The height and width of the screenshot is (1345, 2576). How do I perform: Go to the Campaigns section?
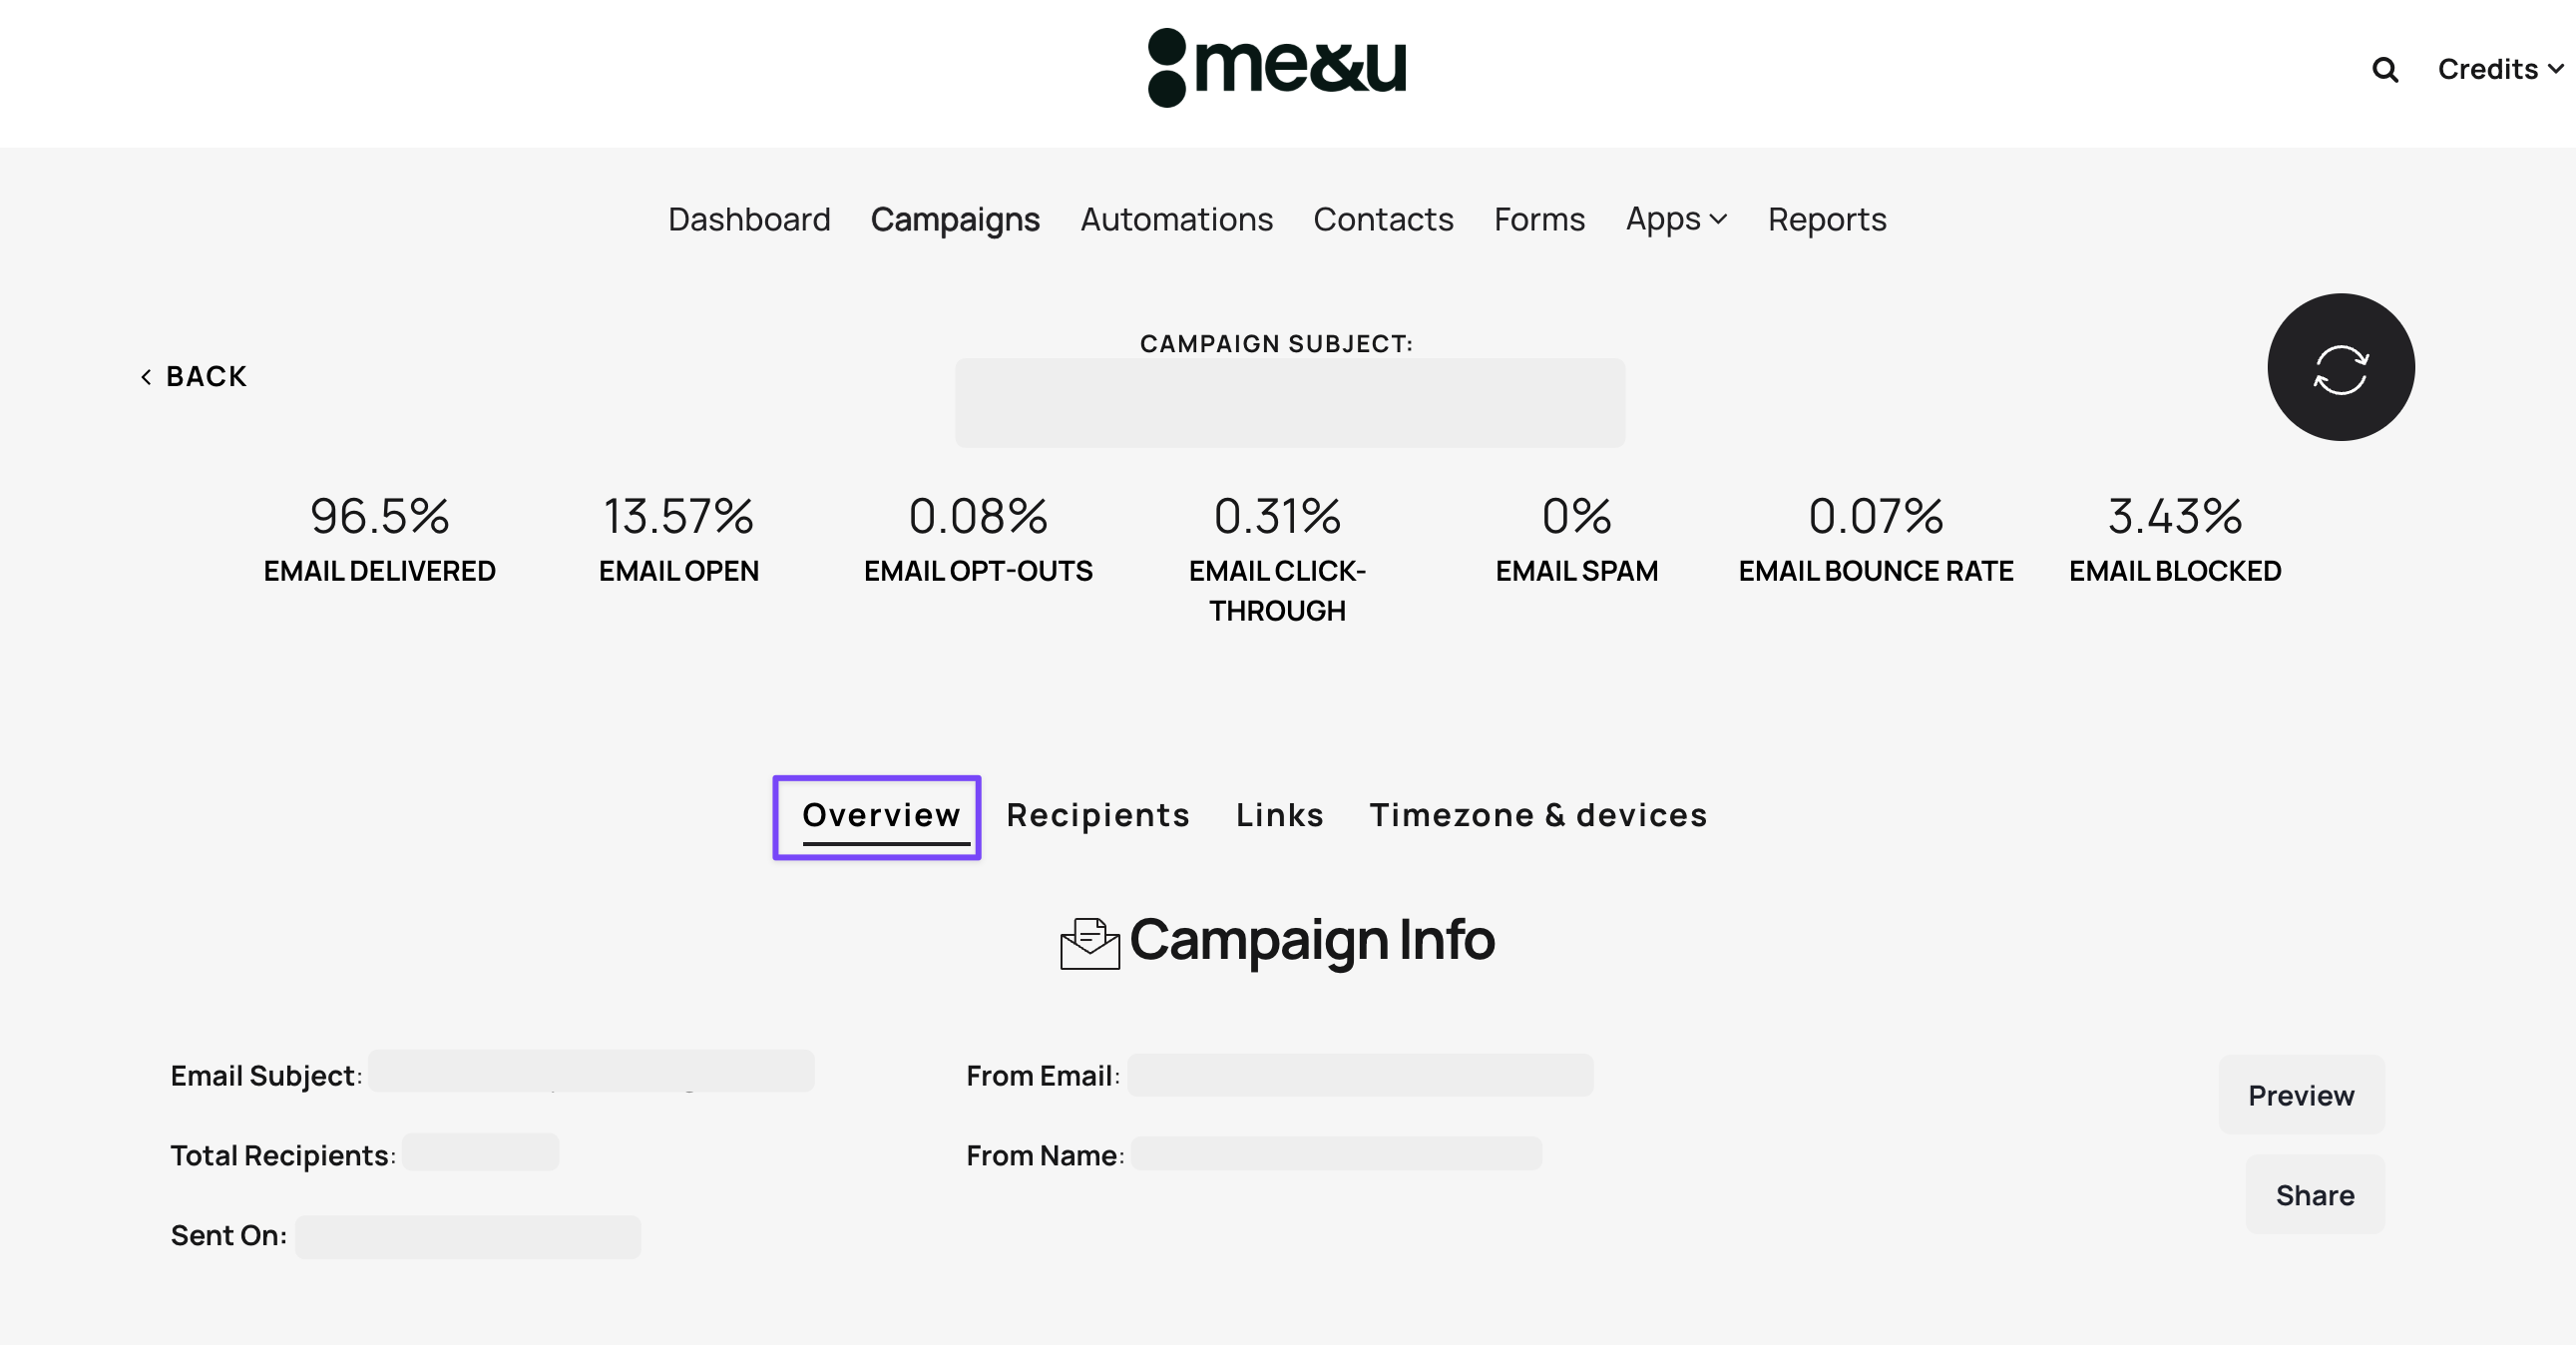click(x=955, y=219)
